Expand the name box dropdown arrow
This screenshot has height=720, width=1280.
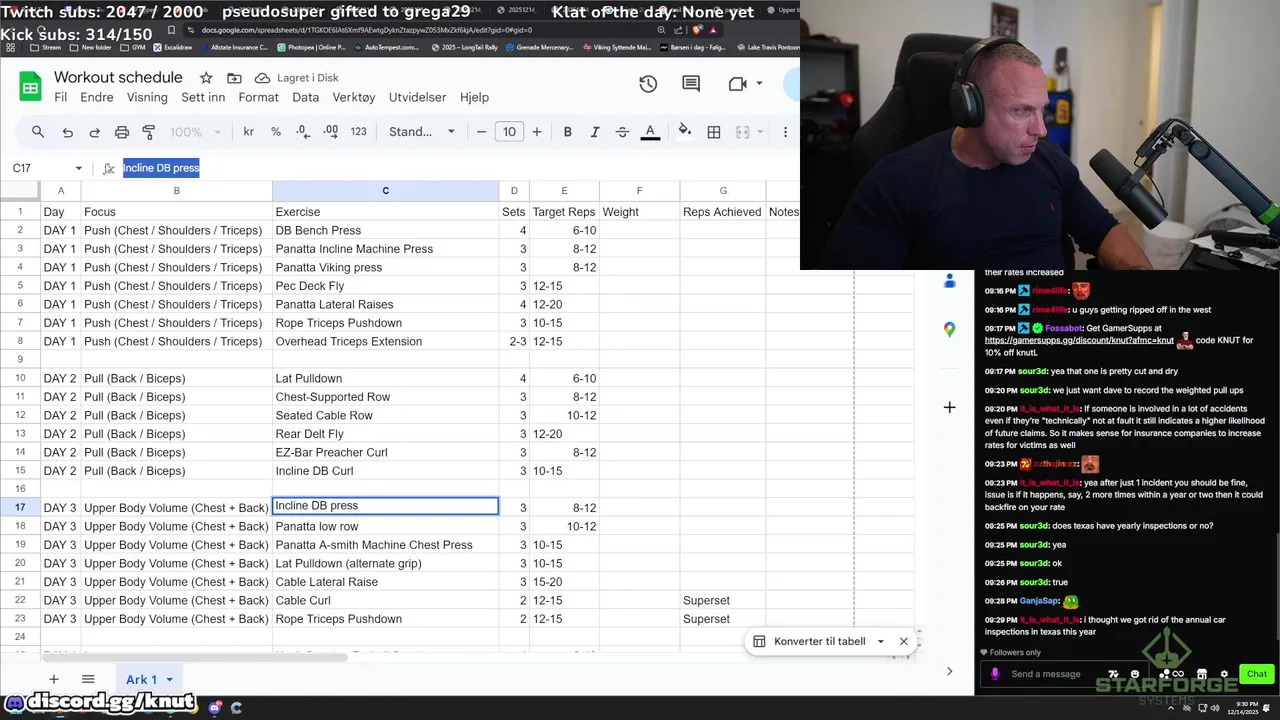(x=78, y=168)
